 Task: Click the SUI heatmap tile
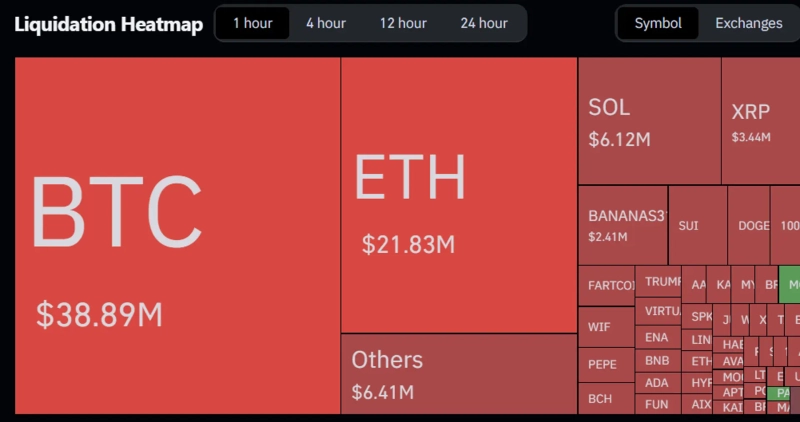click(696, 225)
